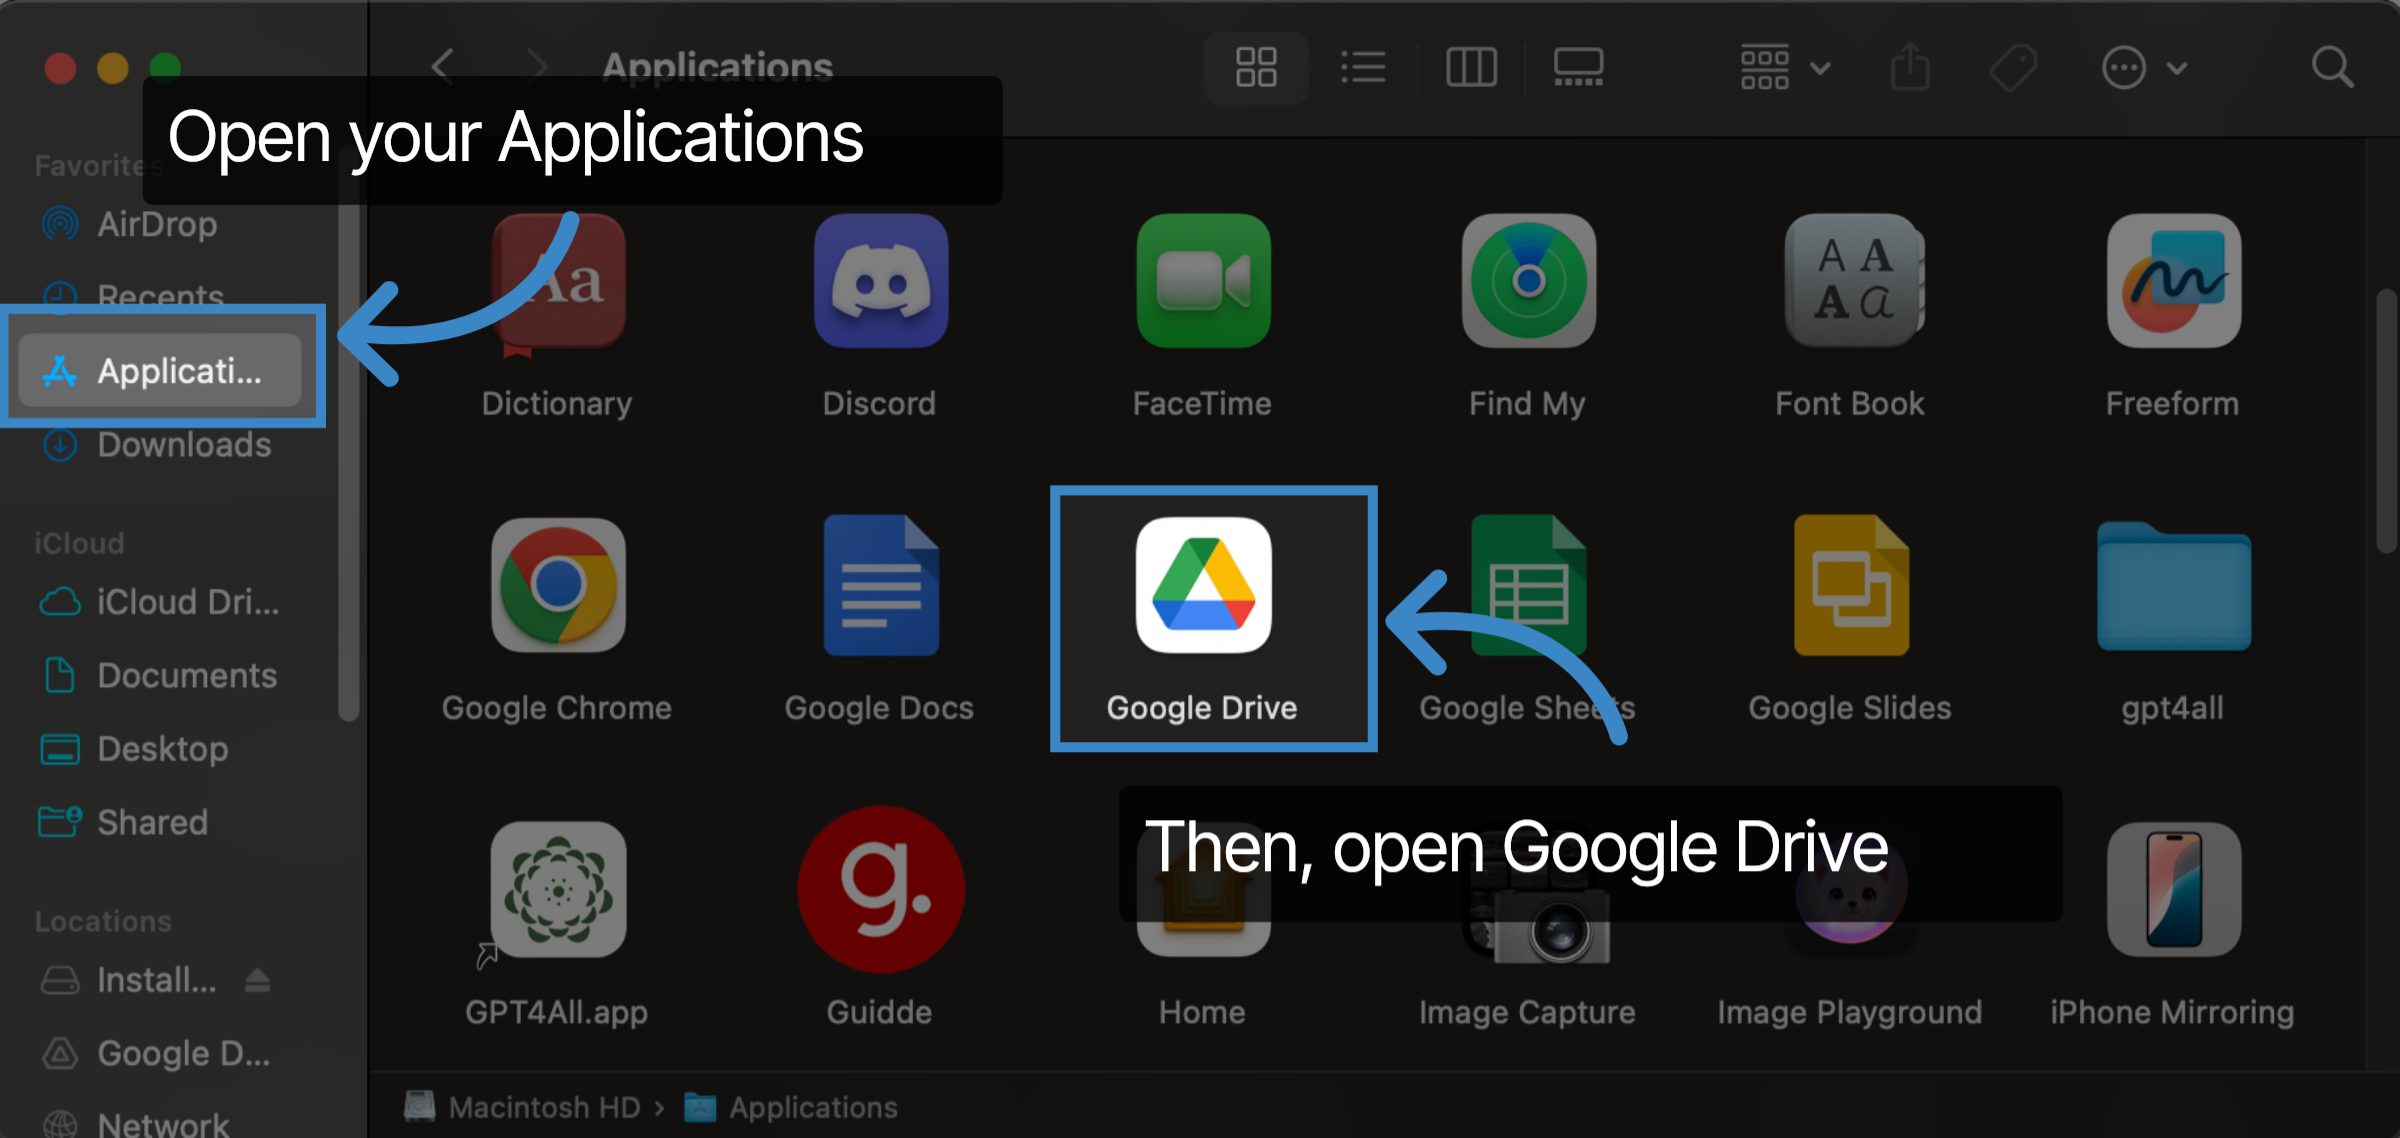2400x1138 pixels.
Task: Click the main window vertical scrollbar
Action: [2387, 420]
